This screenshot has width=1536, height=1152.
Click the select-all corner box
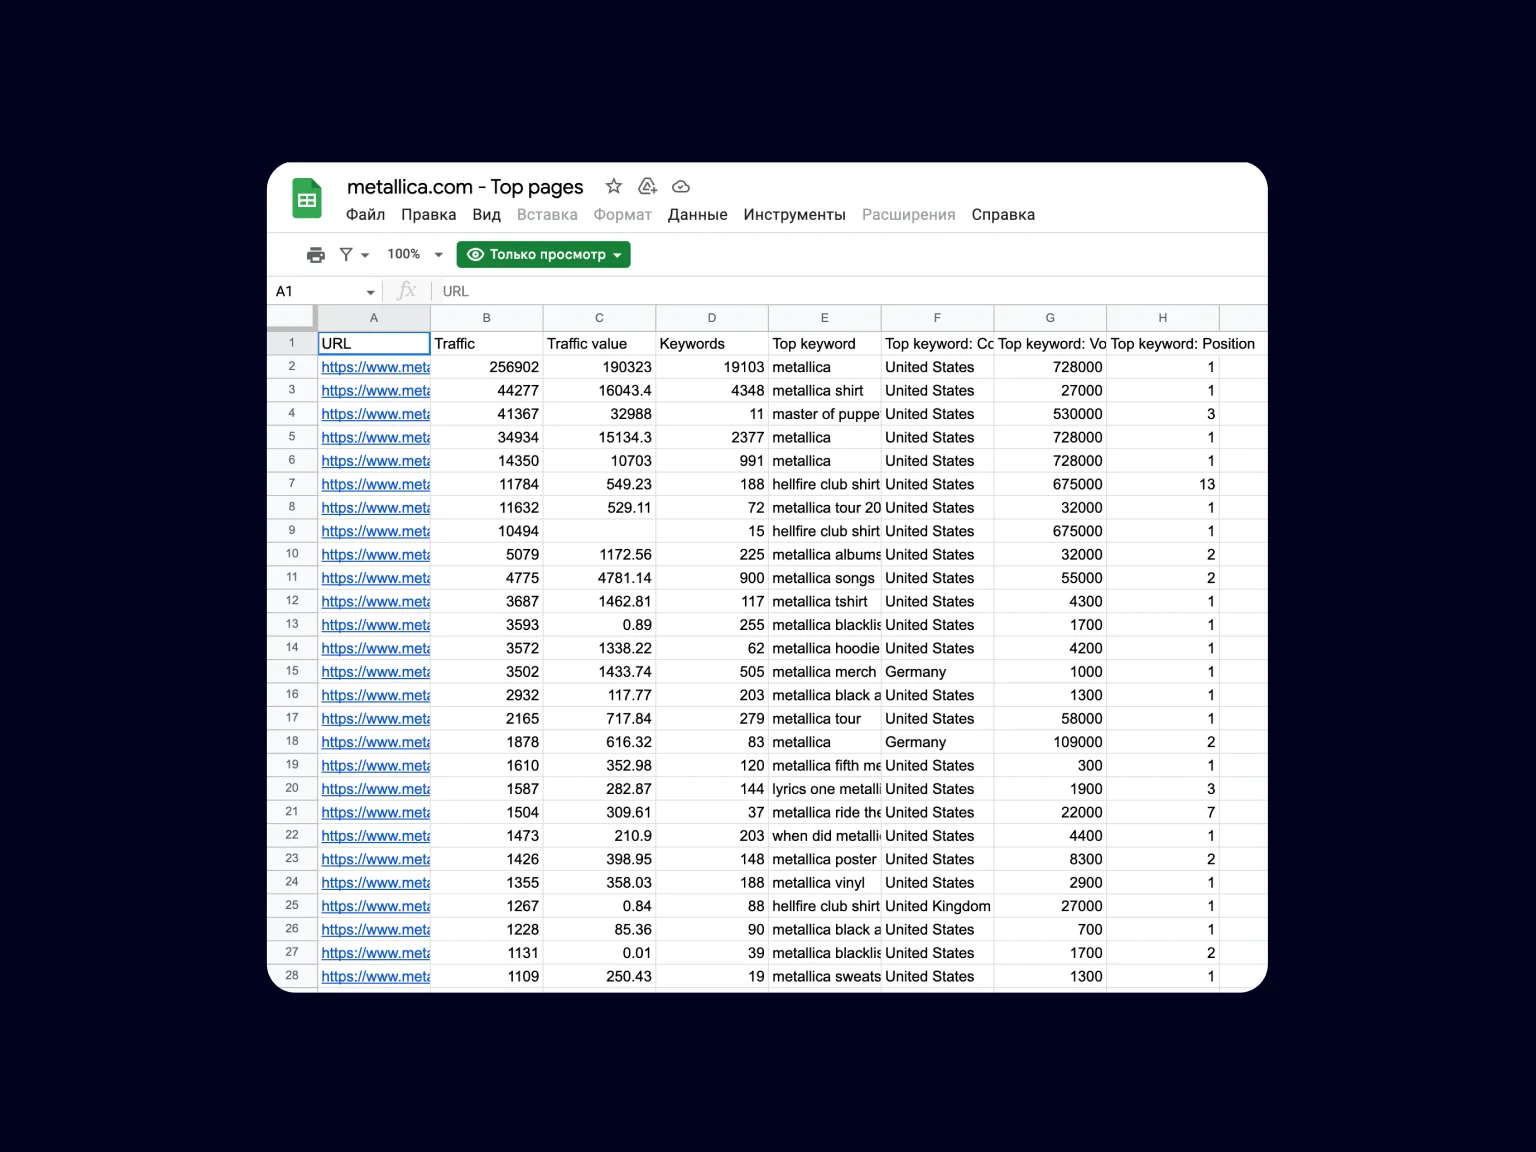pyautogui.click(x=292, y=318)
